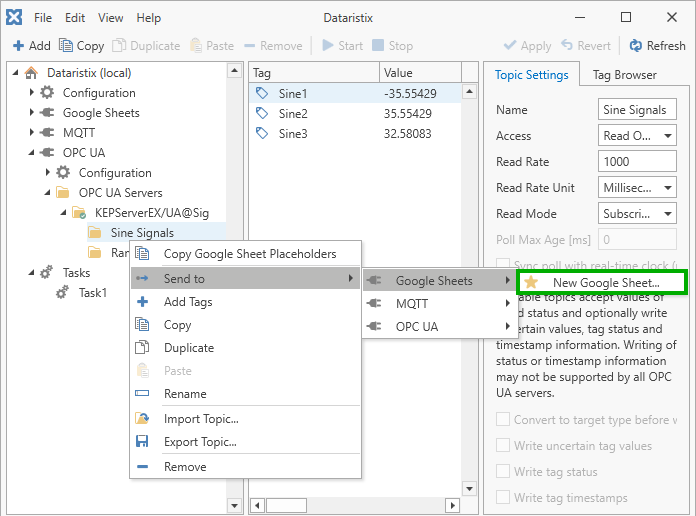The image size is (696, 516).
Task: Open the Read Rate Unit dropdown
Action: coord(637,188)
